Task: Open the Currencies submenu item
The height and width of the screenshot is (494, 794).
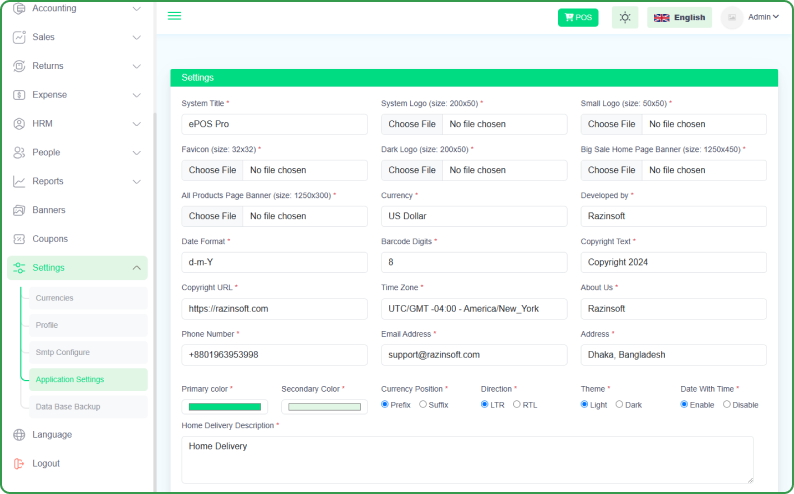Action: point(55,298)
